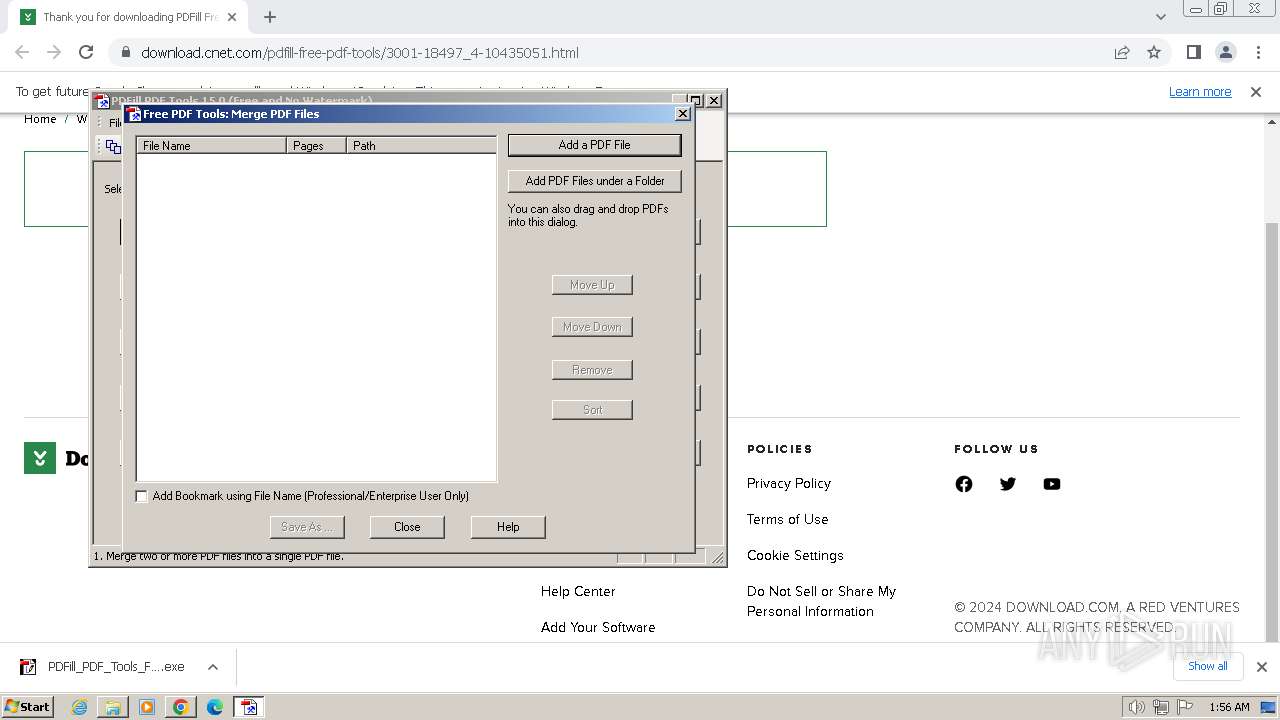Click the address bar URL
Screen dimensions: 1280x720
coord(360,53)
